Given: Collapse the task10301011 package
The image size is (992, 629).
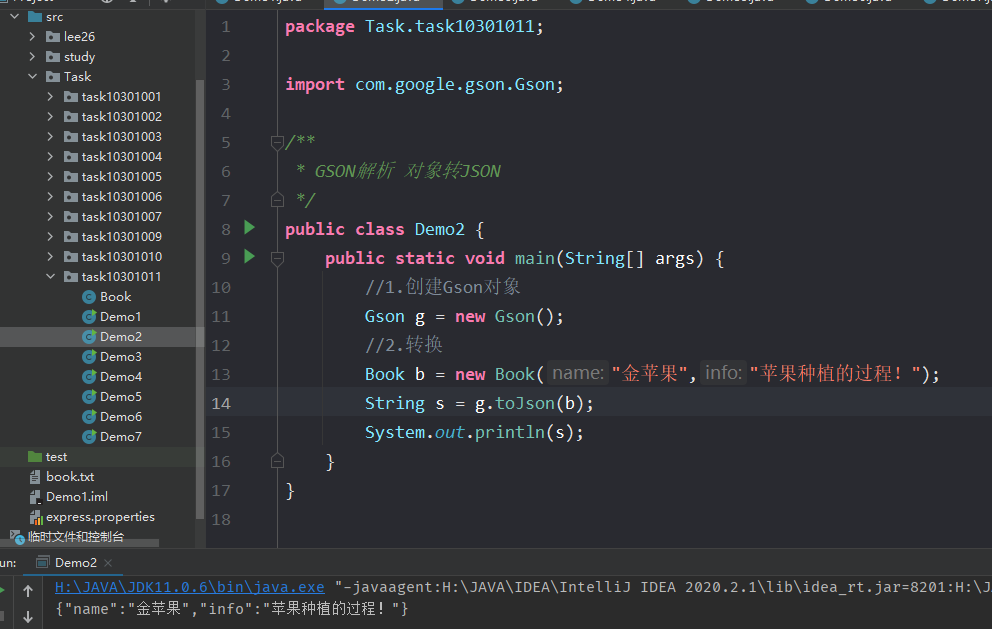Looking at the screenshot, I should pyautogui.click(x=50, y=277).
